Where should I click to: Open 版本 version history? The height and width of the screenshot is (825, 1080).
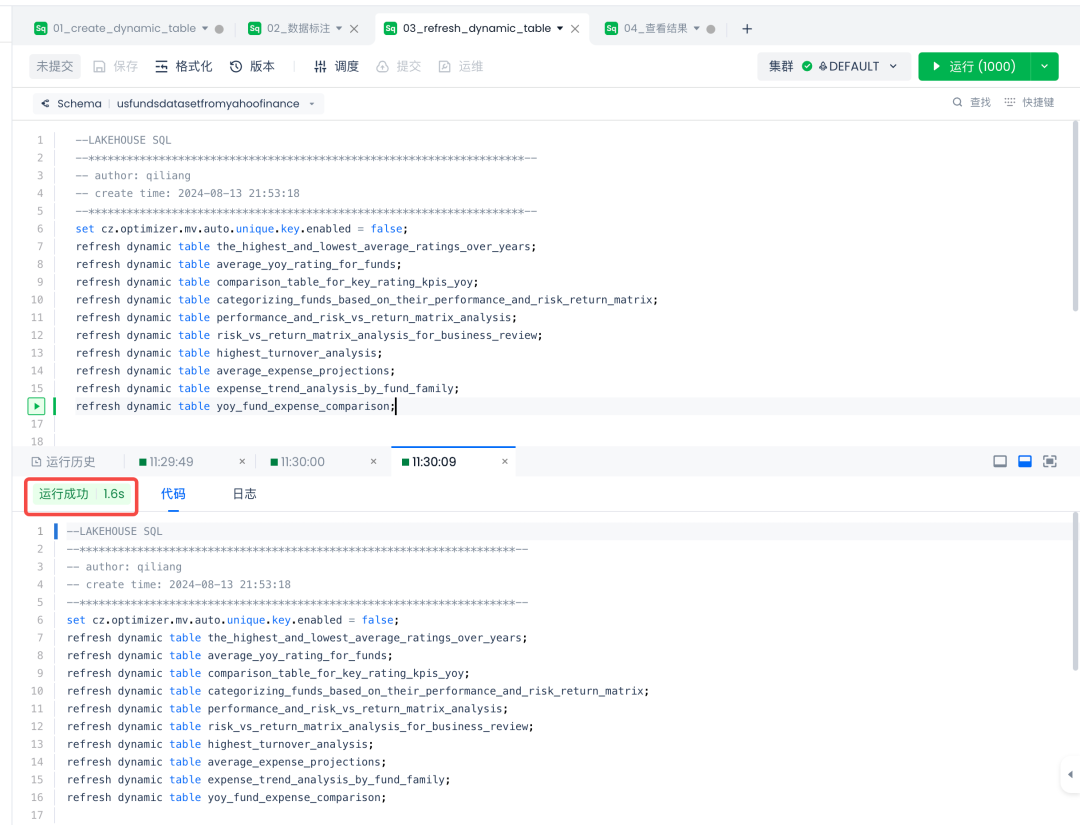click(x=252, y=66)
